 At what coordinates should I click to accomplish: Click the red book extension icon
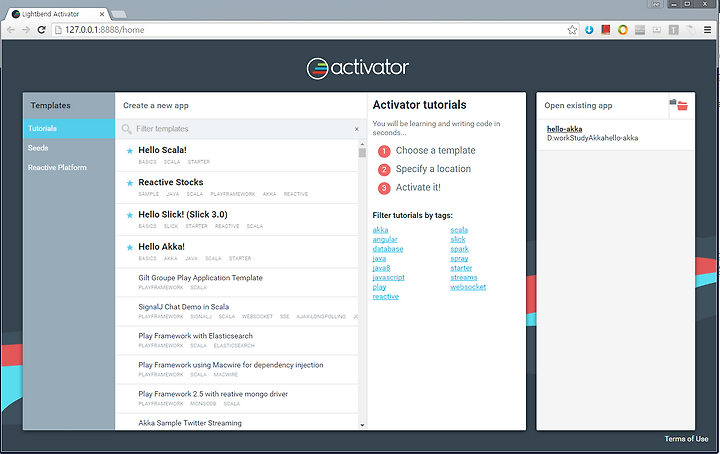[606, 30]
